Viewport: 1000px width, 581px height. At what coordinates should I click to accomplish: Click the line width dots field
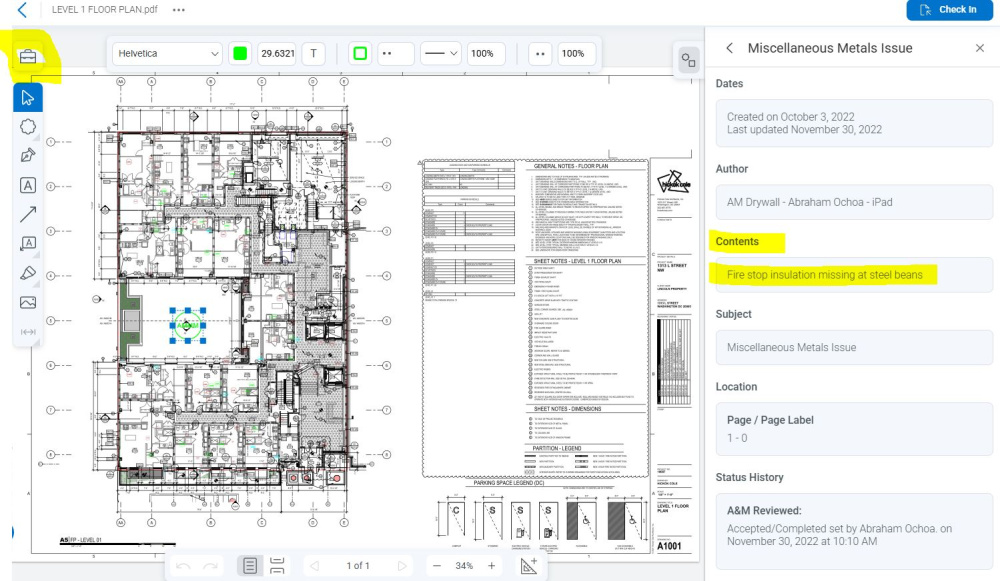point(396,54)
